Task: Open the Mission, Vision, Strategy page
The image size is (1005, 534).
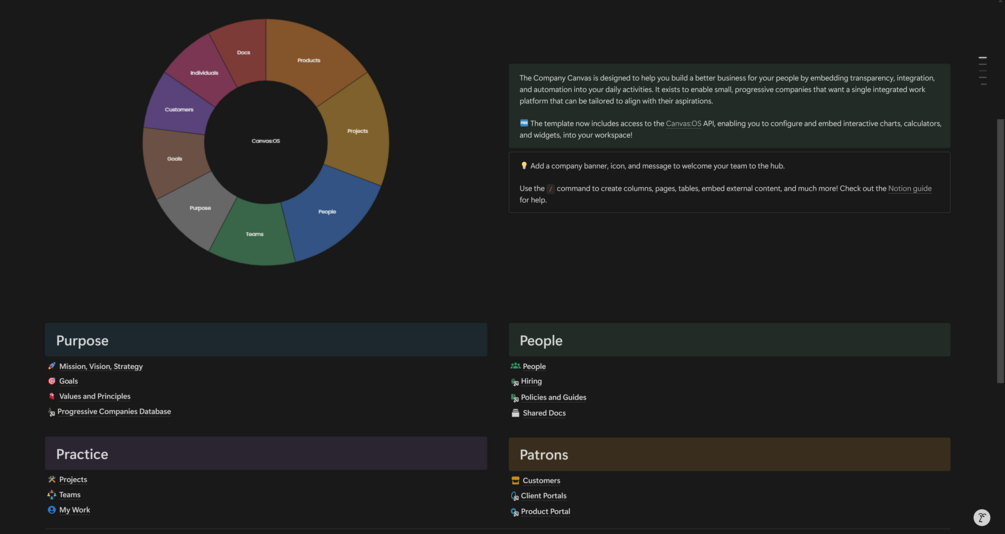Action: tap(101, 367)
